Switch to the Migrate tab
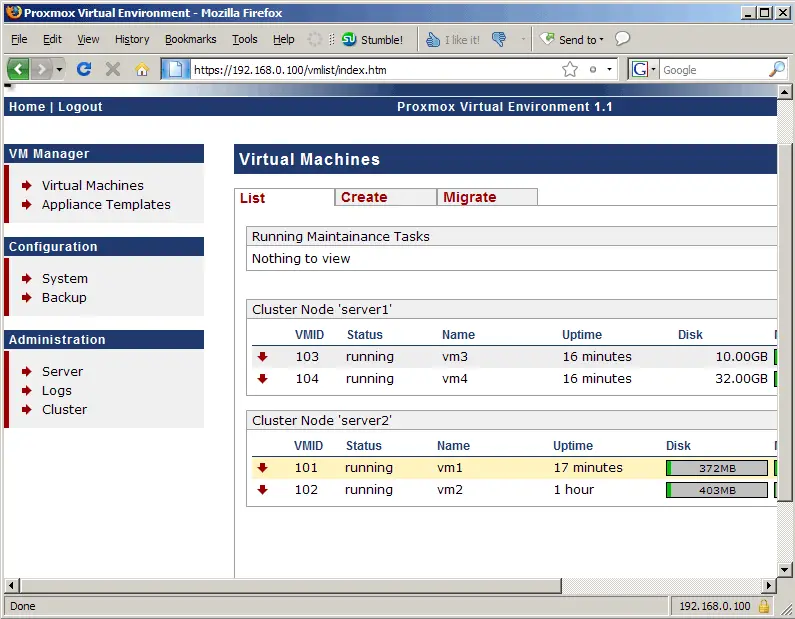 pyautogui.click(x=487, y=197)
